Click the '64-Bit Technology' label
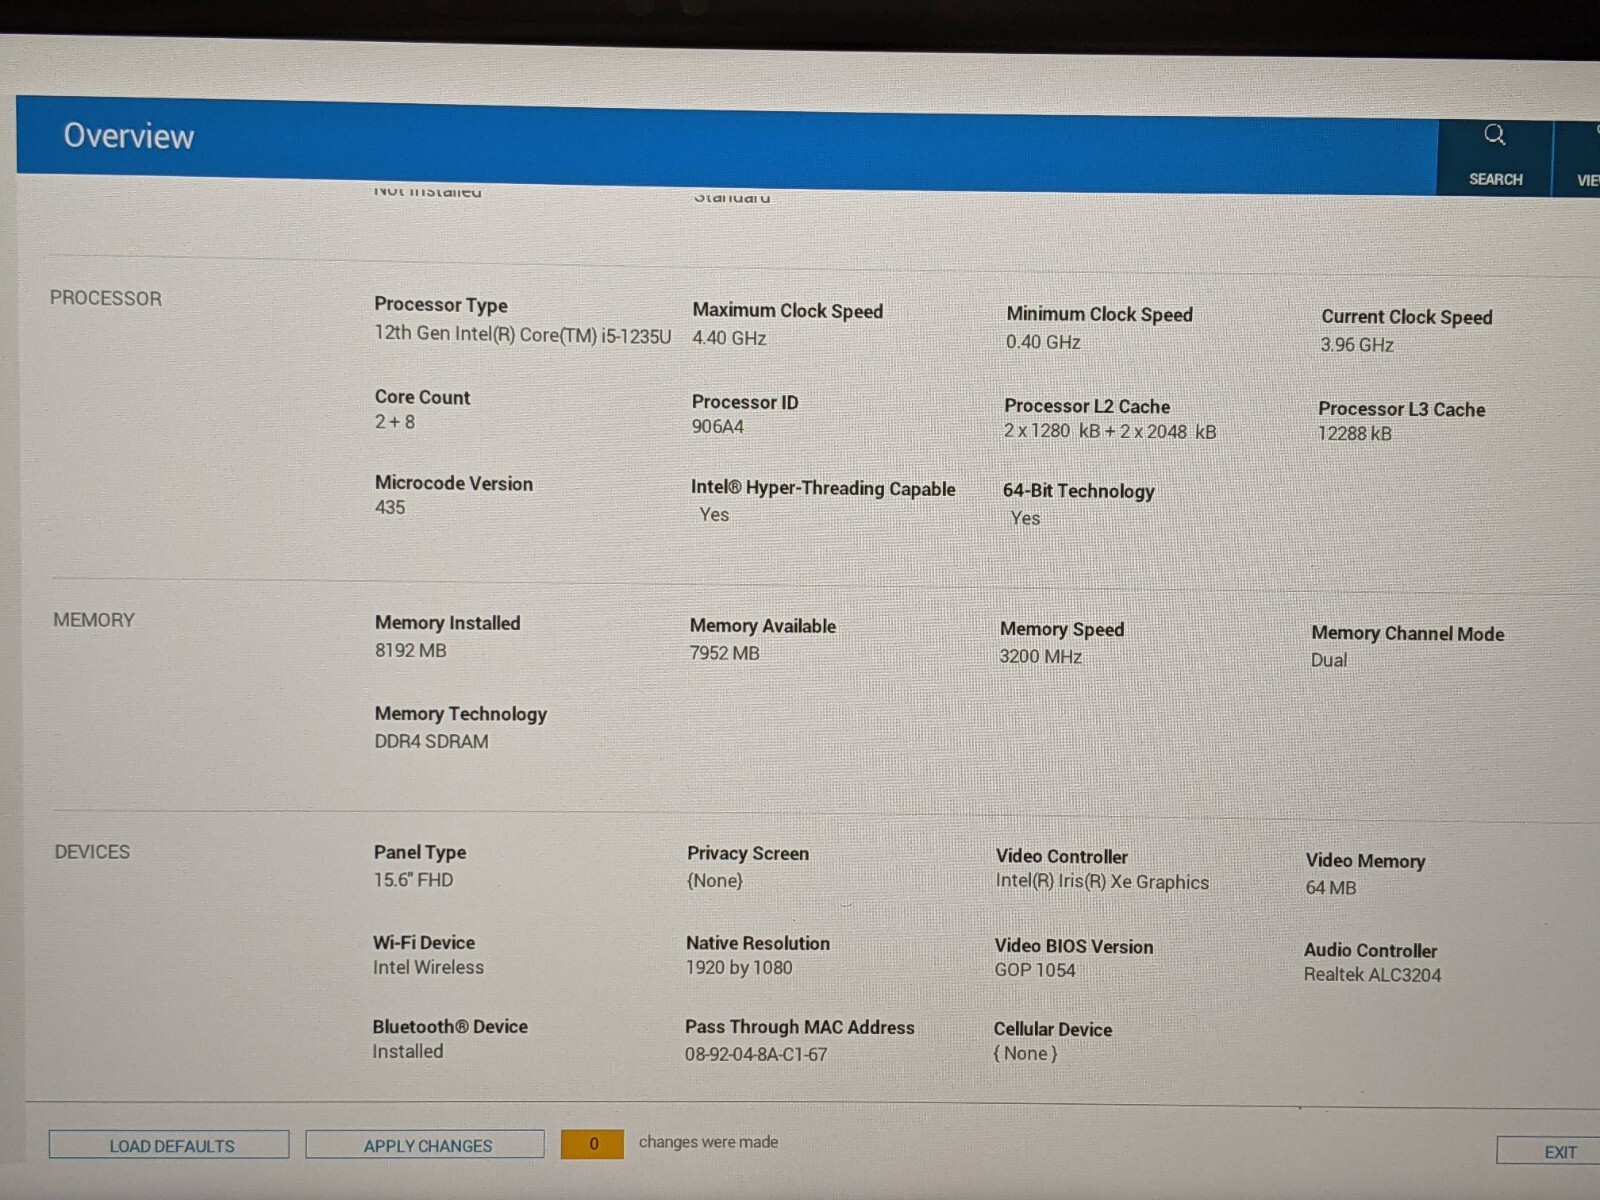Screen dimensions: 1600x1200 tap(1079, 491)
